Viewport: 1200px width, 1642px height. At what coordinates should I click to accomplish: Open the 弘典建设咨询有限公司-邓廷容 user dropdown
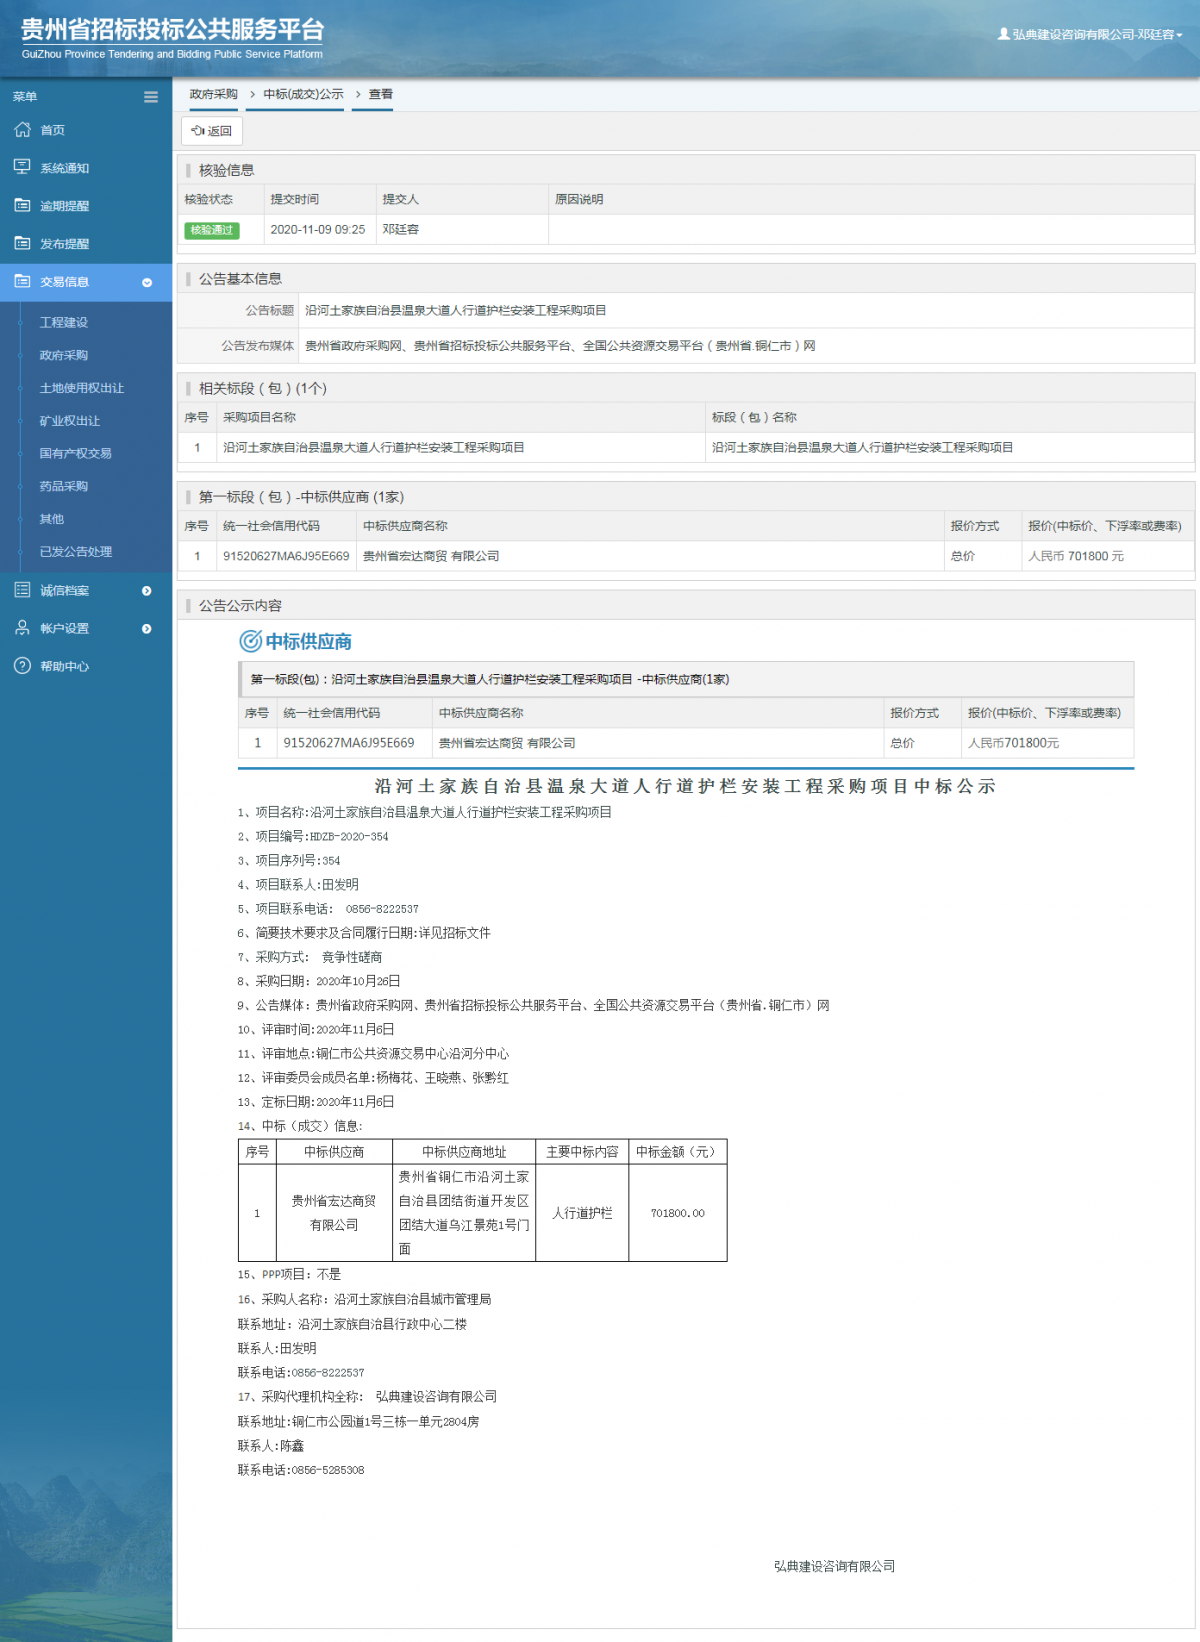tap(1090, 34)
